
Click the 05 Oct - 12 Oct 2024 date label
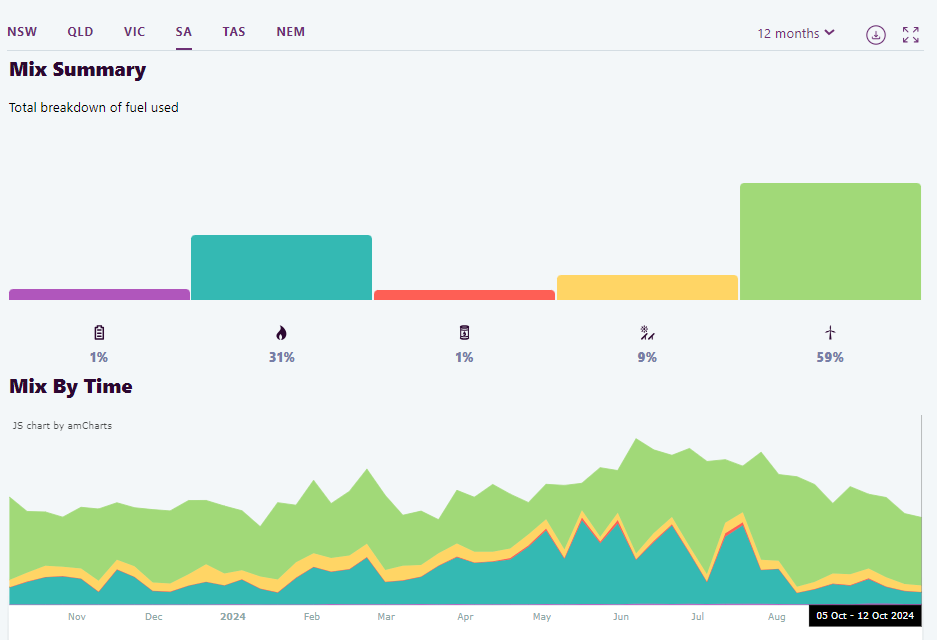click(x=864, y=617)
